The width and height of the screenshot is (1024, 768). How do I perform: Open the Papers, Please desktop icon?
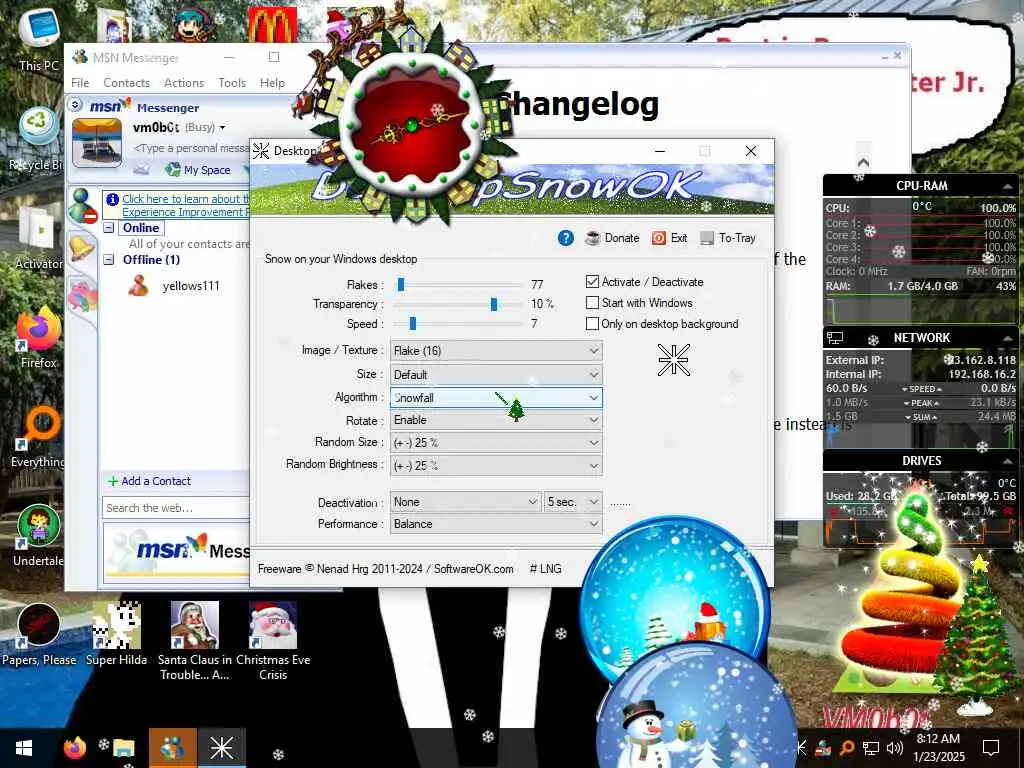pos(39,634)
